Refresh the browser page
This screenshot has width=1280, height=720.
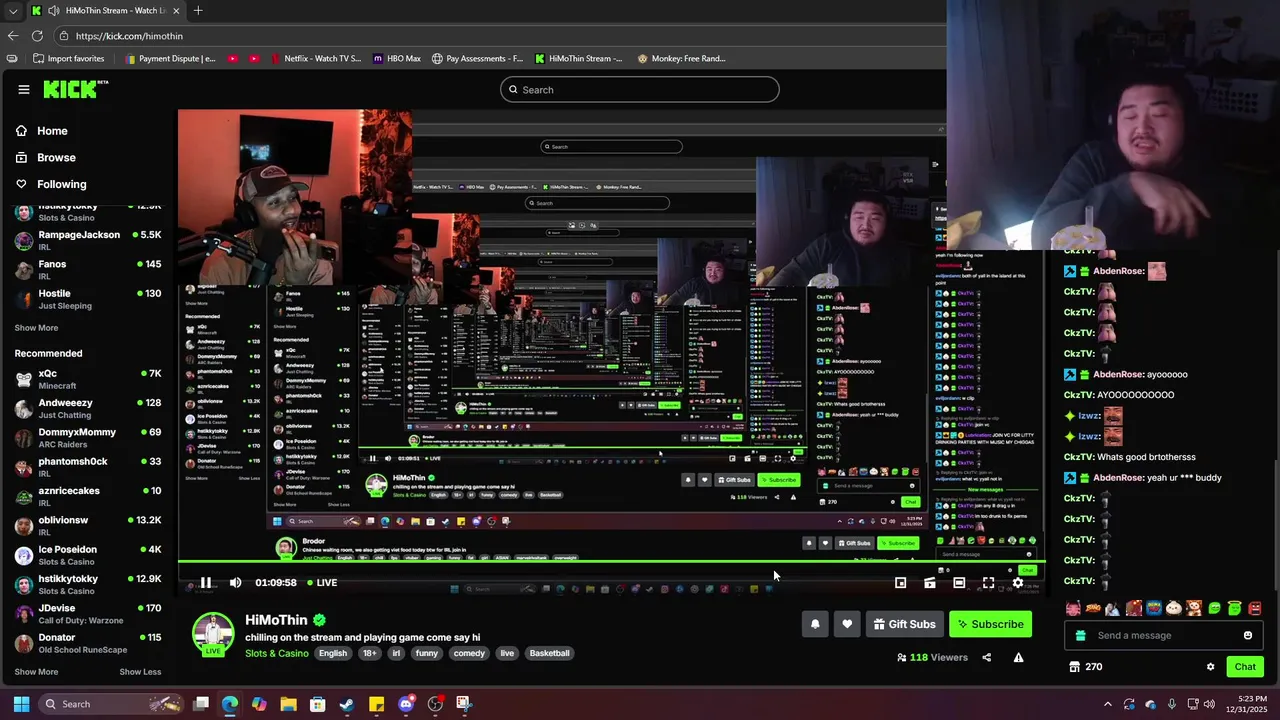pos(37,35)
